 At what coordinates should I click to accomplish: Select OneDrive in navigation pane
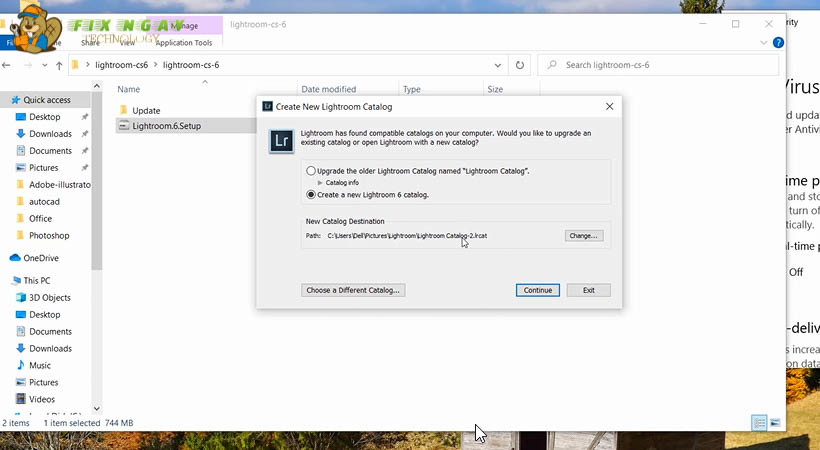click(40, 258)
